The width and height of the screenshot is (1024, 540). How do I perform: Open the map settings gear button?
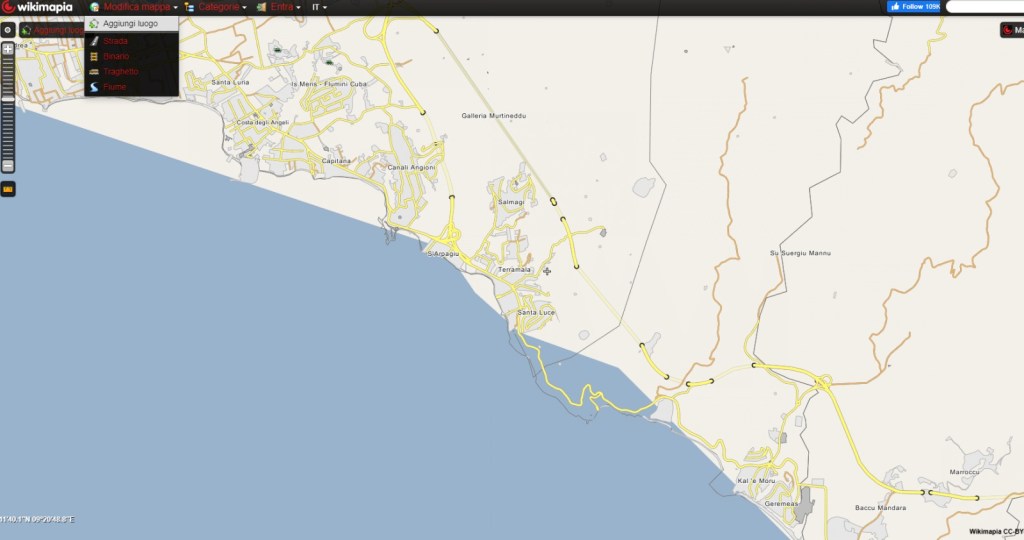pos(8,31)
